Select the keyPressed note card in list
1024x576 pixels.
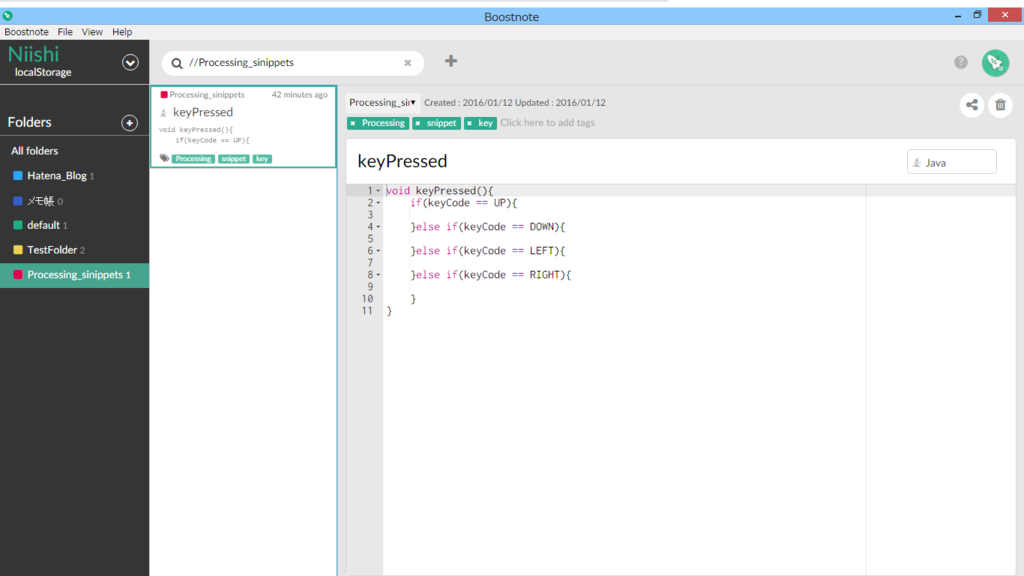(244, 127)
